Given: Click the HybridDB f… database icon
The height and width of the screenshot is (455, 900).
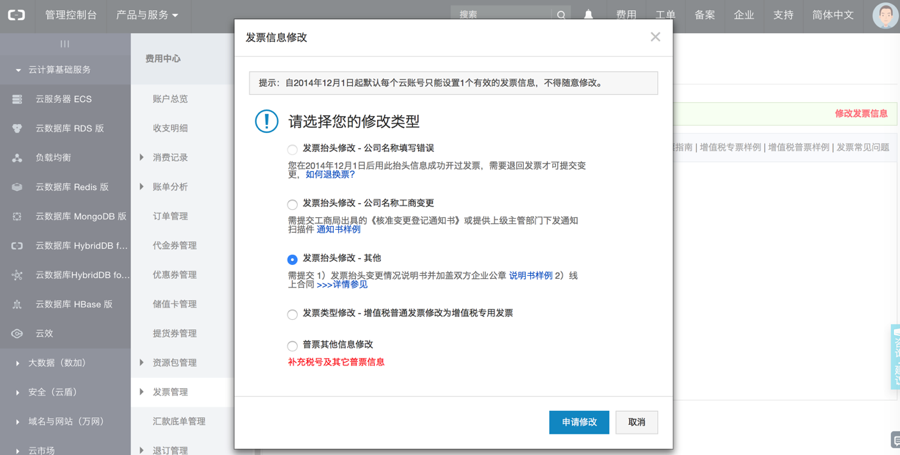Looking at the screenshot, I should coord(17,246).
